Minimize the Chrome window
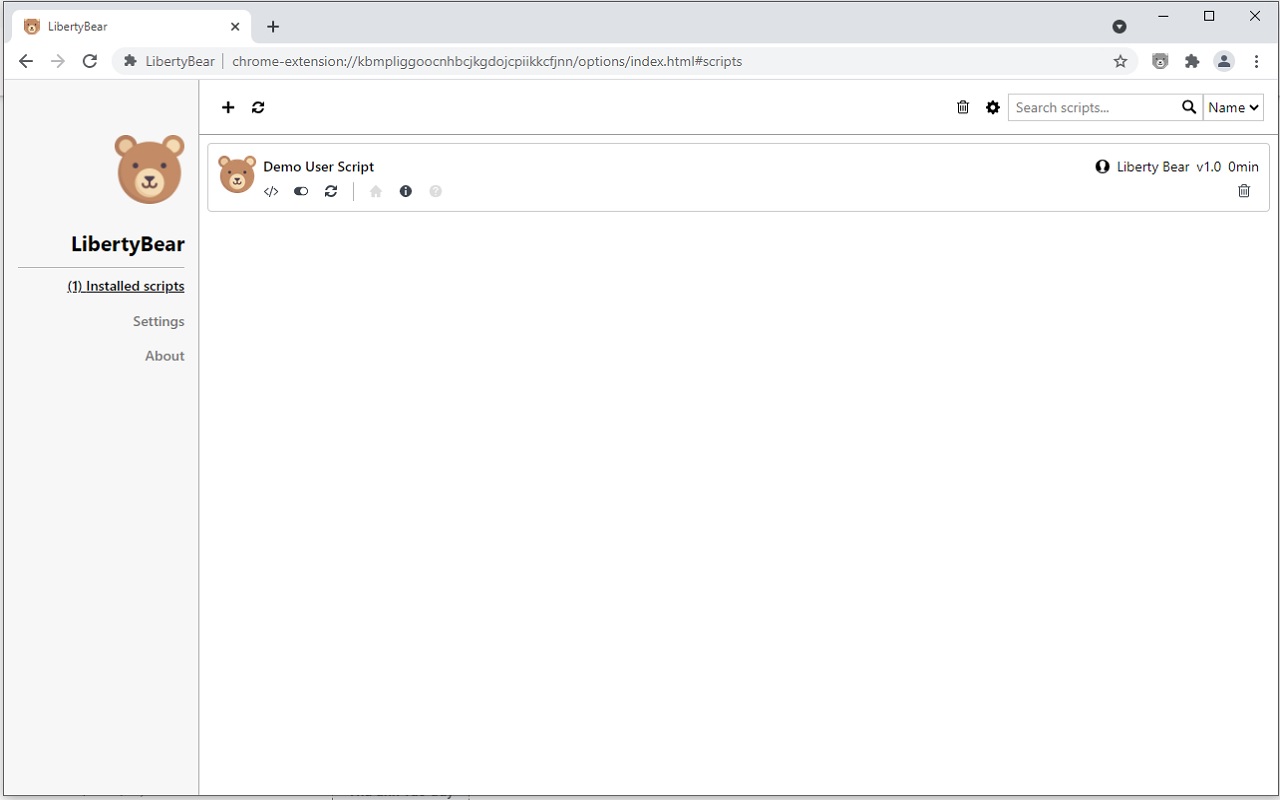This screenshot has width=1280, height=800. click(x=1164, y=16)
